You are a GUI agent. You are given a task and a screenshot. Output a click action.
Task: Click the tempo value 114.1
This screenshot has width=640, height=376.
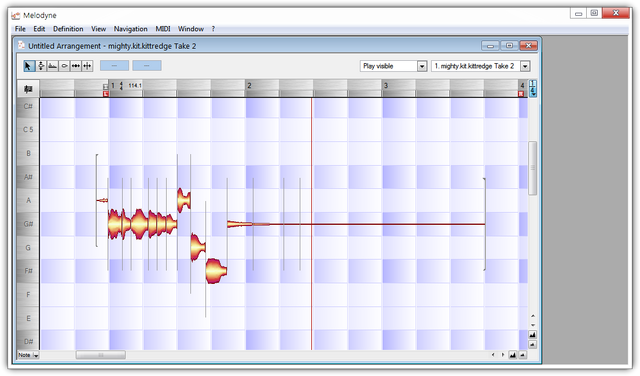[135, 85]
